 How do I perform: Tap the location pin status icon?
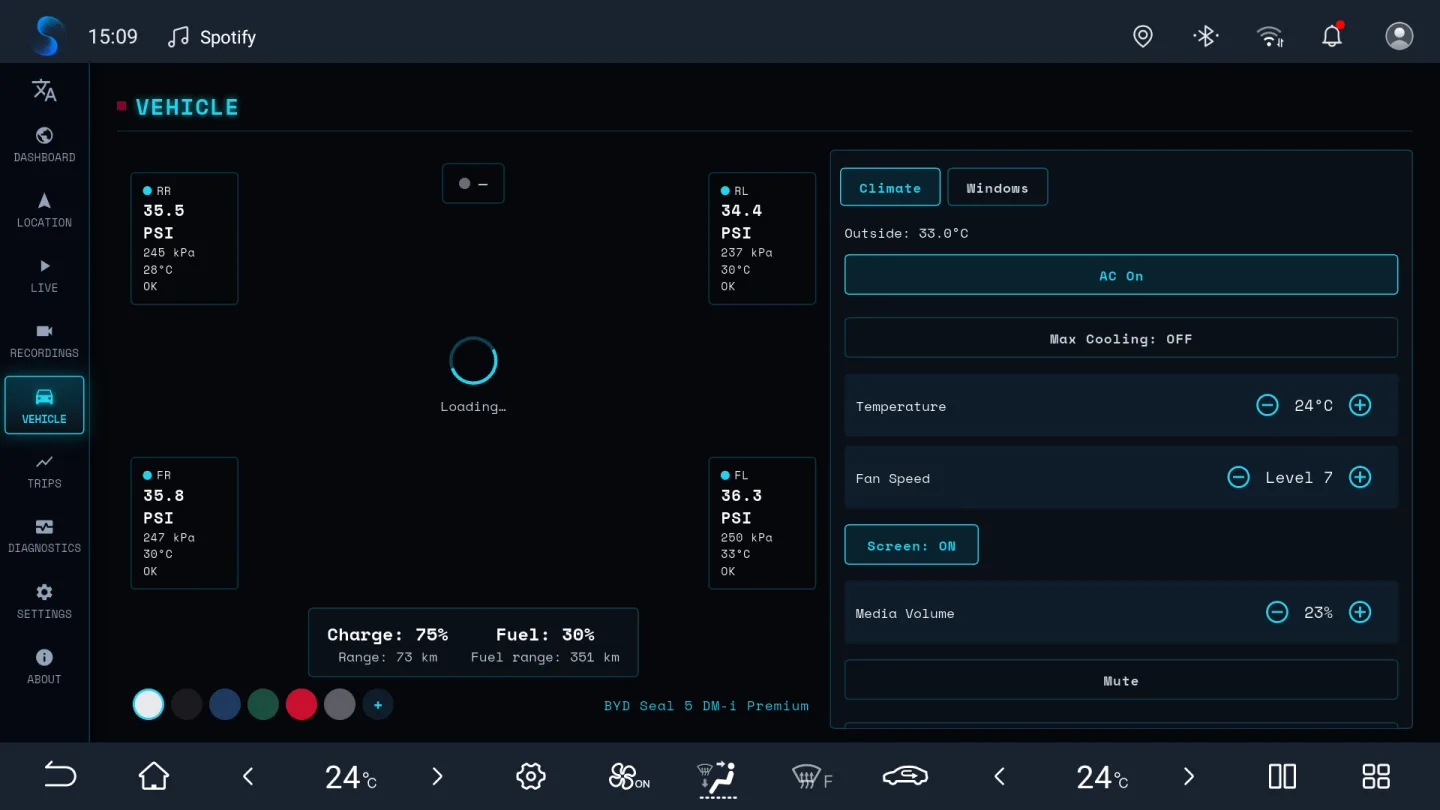point(1143,37)
